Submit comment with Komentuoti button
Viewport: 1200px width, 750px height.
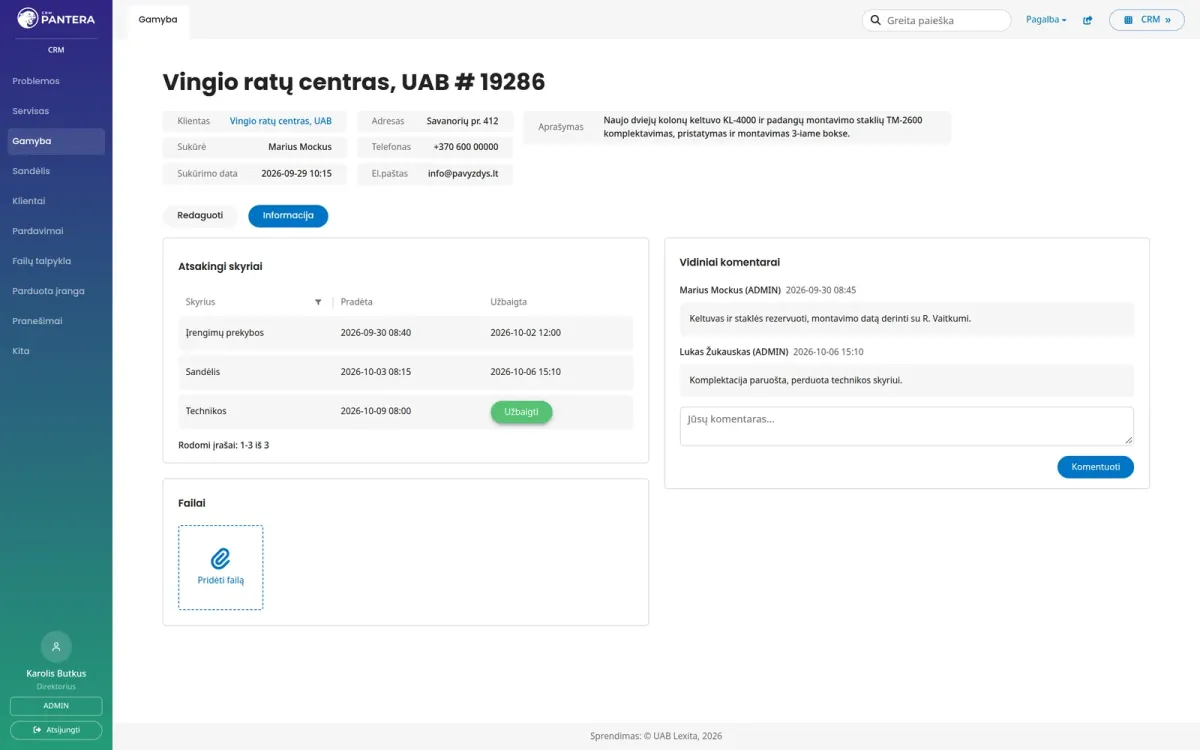[x=1095, y=467]
